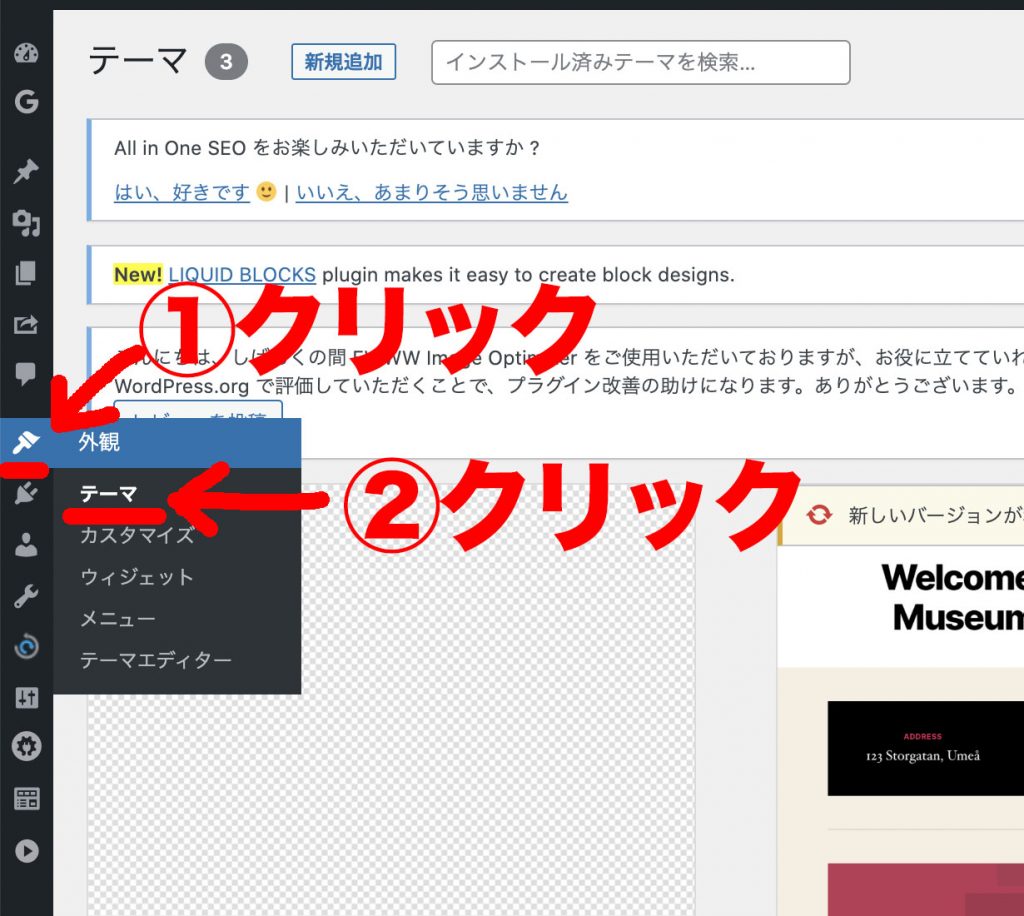Open the Plugins plug icon

tap(26, 492)
